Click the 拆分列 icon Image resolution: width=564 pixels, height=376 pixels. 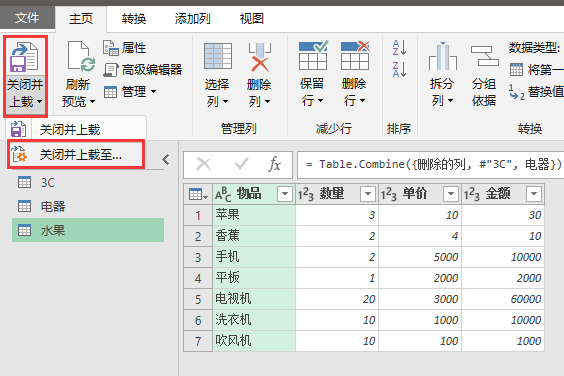(x=443, y=56)
